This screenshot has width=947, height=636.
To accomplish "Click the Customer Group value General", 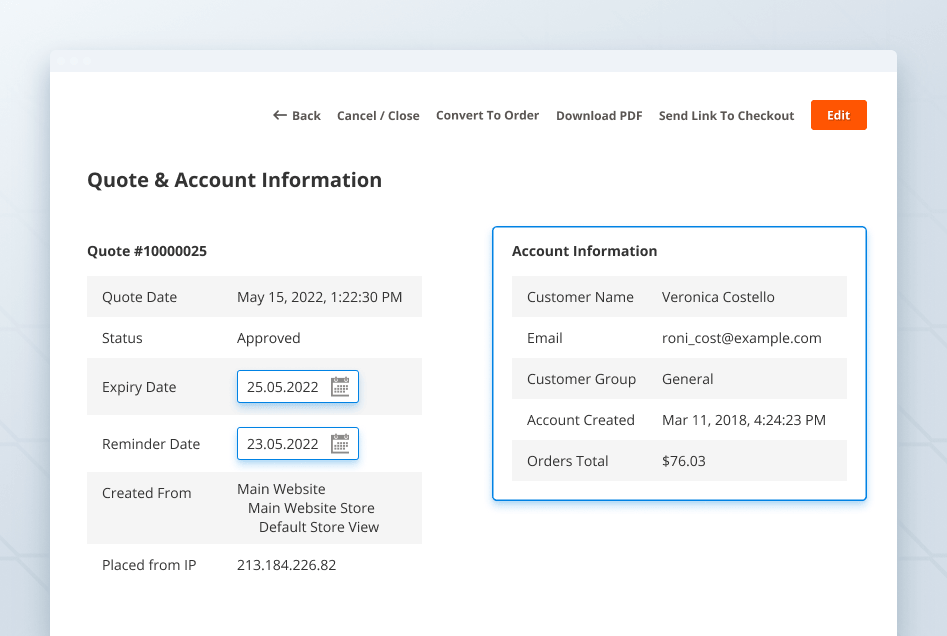I will [x=686, y=378].
